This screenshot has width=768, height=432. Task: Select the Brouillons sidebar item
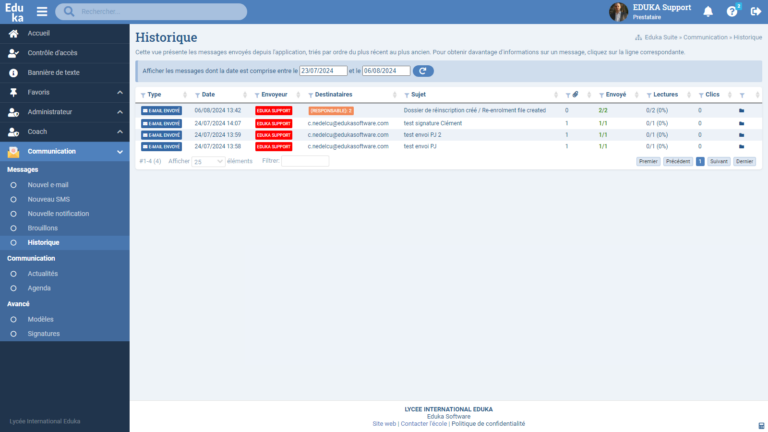[44, 228]
